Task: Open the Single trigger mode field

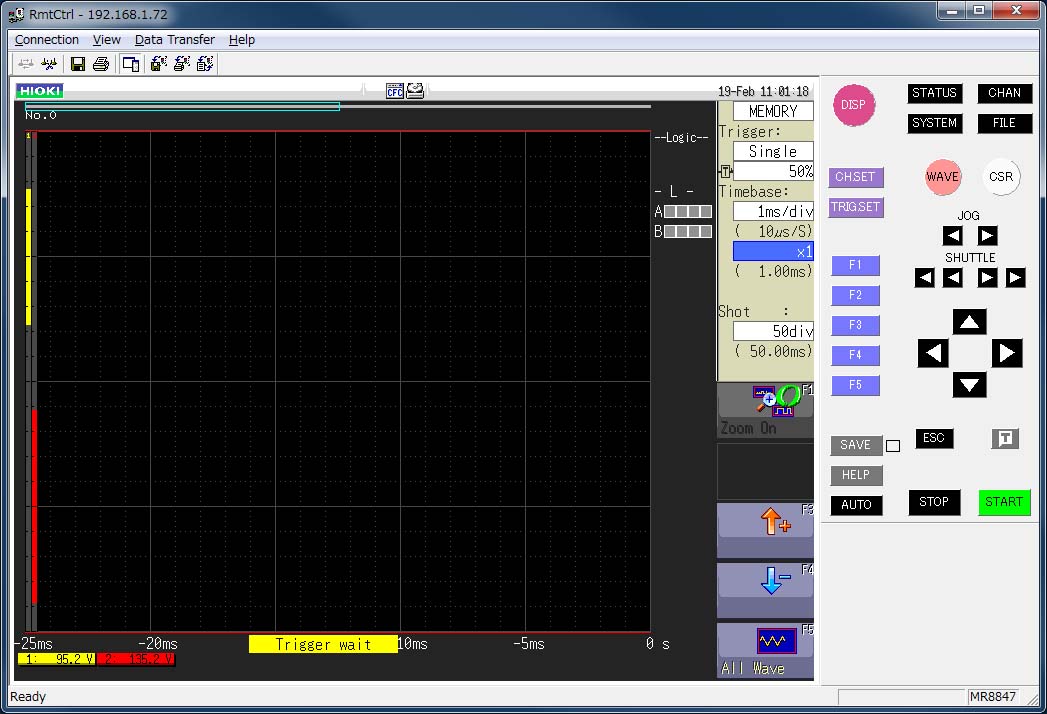Action: [x=773, y=152]
